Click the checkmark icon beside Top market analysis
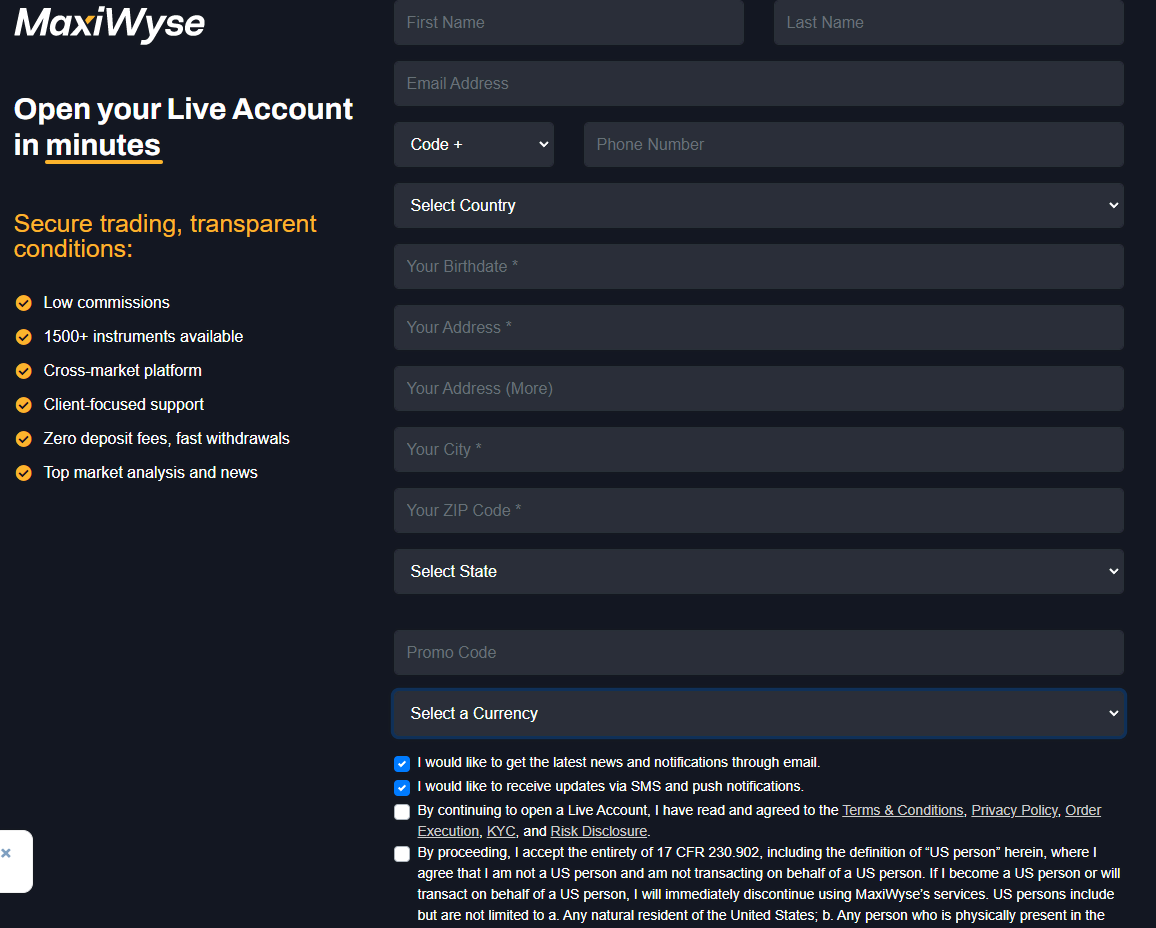The width and height of the screenshot is (1156, 928). [24, 473]
